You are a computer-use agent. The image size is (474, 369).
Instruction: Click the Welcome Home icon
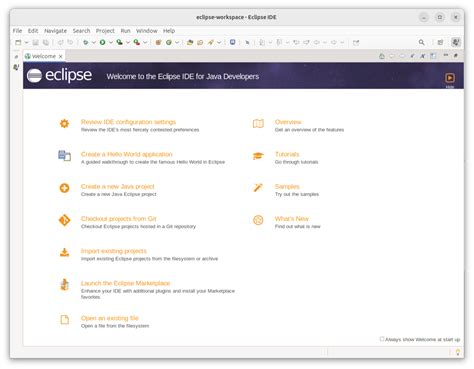(382, 56)
